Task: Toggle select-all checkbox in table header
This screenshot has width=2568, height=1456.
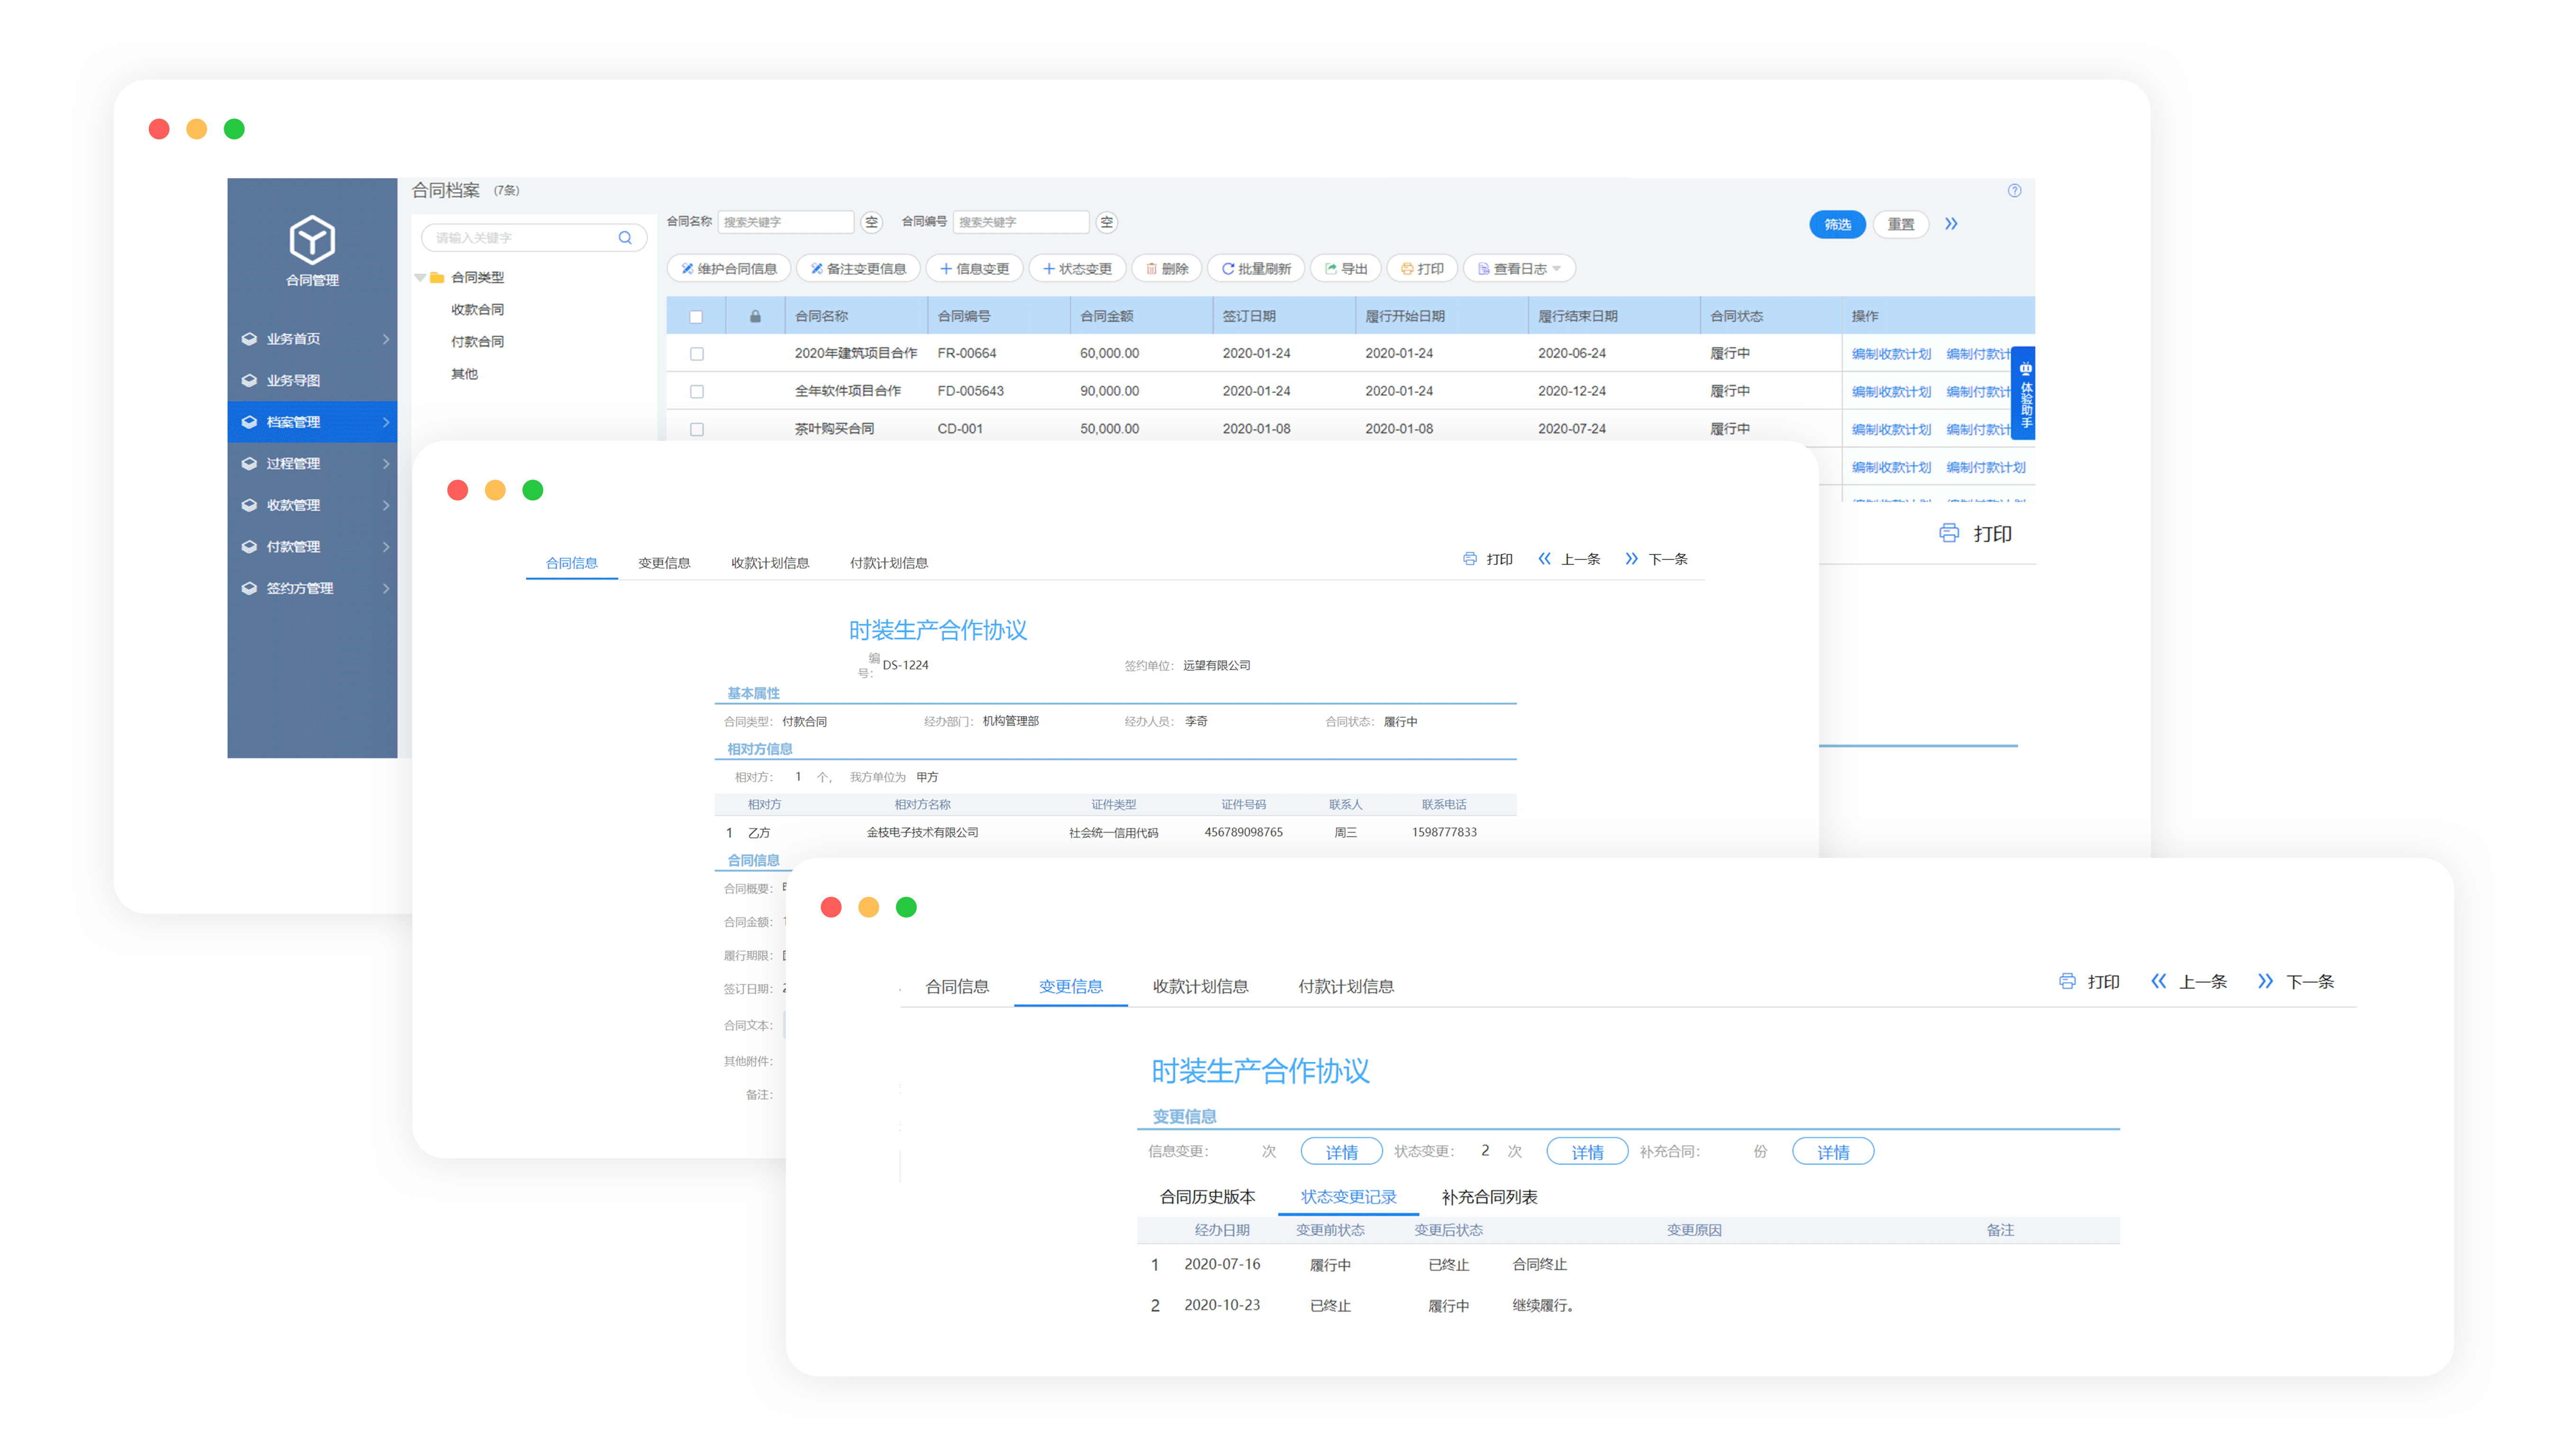Action: pyautogui.click(x=696, y=317)
